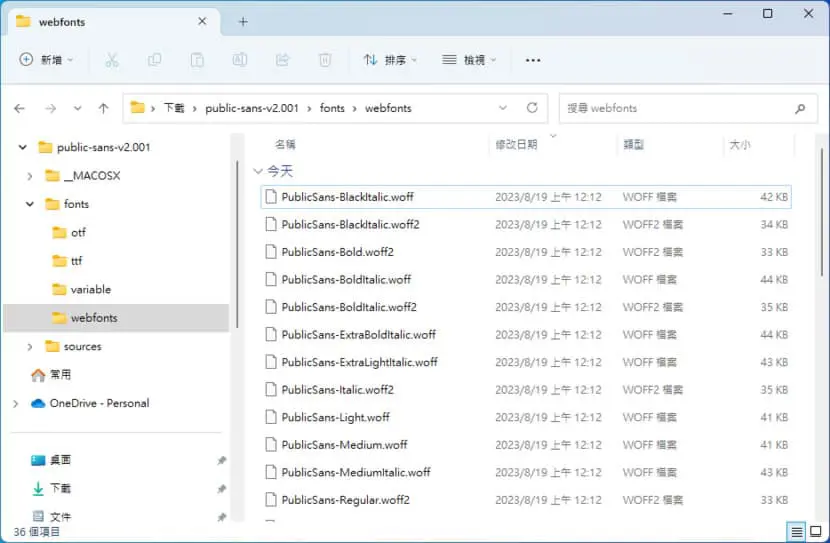Collapse the 今天 file group
This screenshot has width=830, height=543.
258,171
